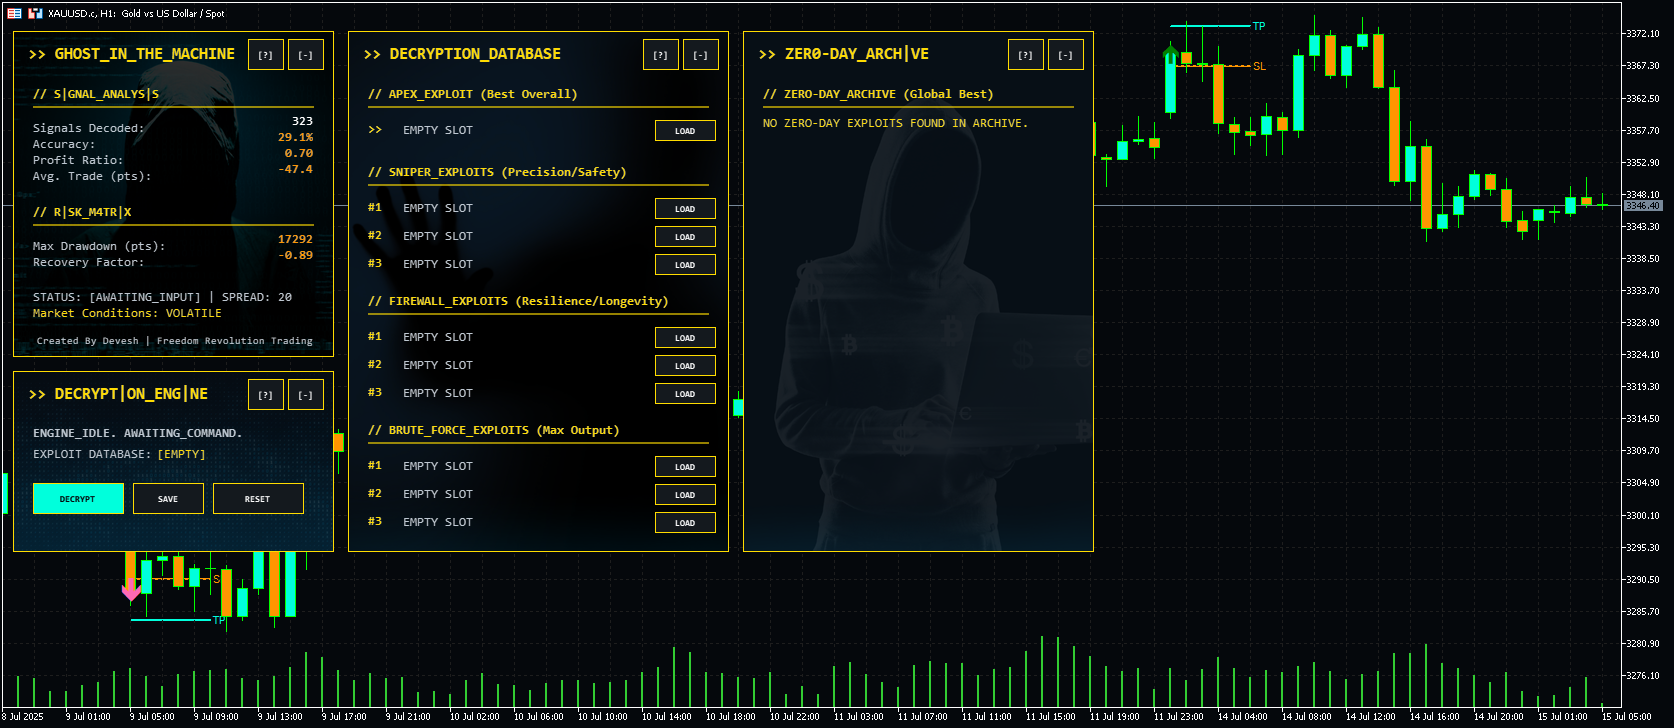Image resolution: width=1674 pixels, height=728 pixels.
Task: Click the Recovery Factor value -0.89
Action: pyautogui.click(x=295, y=255)
